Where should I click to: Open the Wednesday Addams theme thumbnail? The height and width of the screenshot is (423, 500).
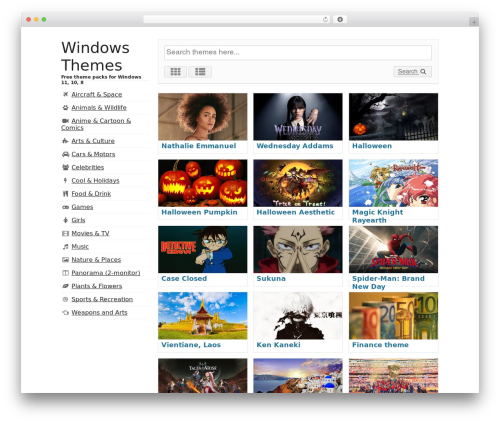(298, 117)
